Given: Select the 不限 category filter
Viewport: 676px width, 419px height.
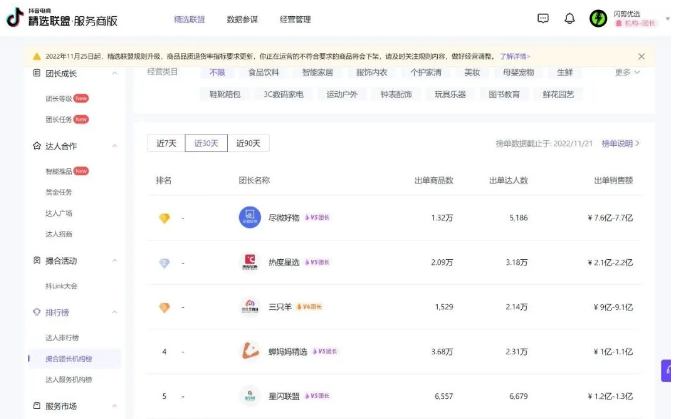Looking at the screenshot, I should (217, 72).
